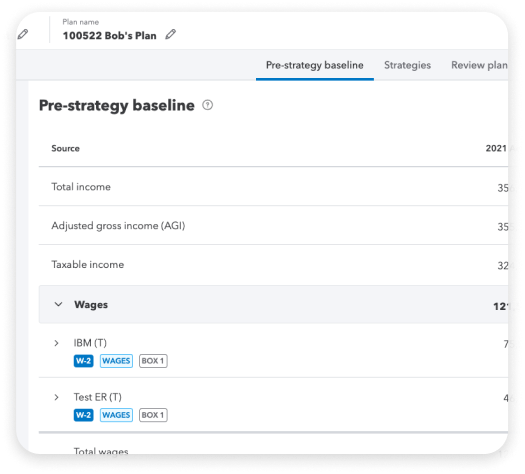Click the W-2 badge under Test ER (T)
This screenshot has height=474, width=525.
83,415
